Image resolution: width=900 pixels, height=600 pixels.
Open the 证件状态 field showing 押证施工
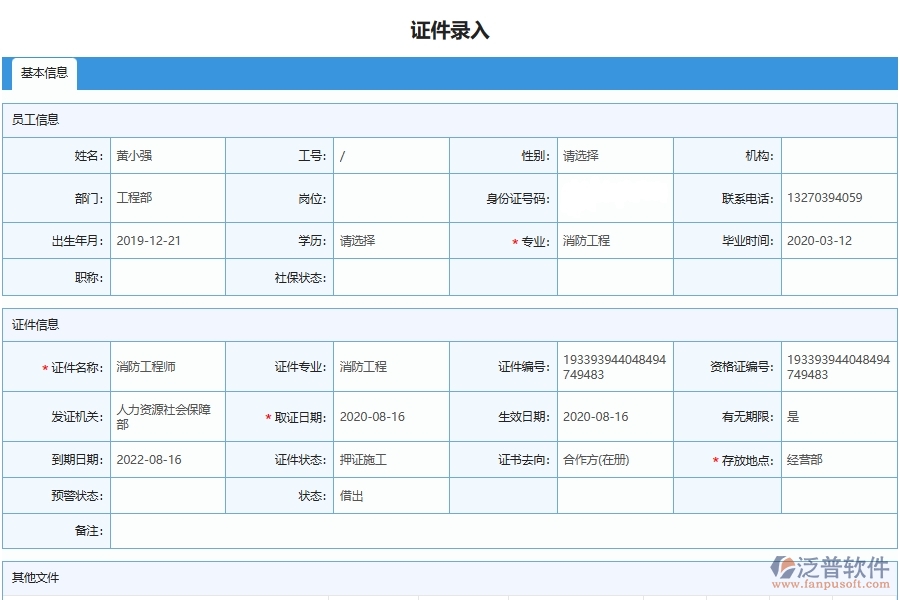(x=390, y=459)
